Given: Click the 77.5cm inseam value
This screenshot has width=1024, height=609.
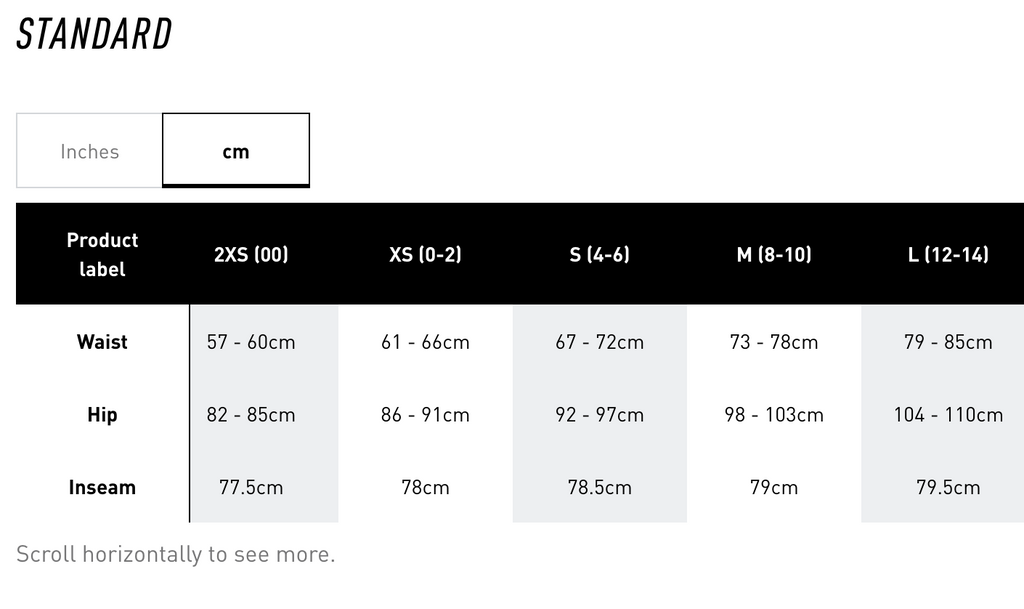Looking at the screenshot, I should (x=251, y=488).
